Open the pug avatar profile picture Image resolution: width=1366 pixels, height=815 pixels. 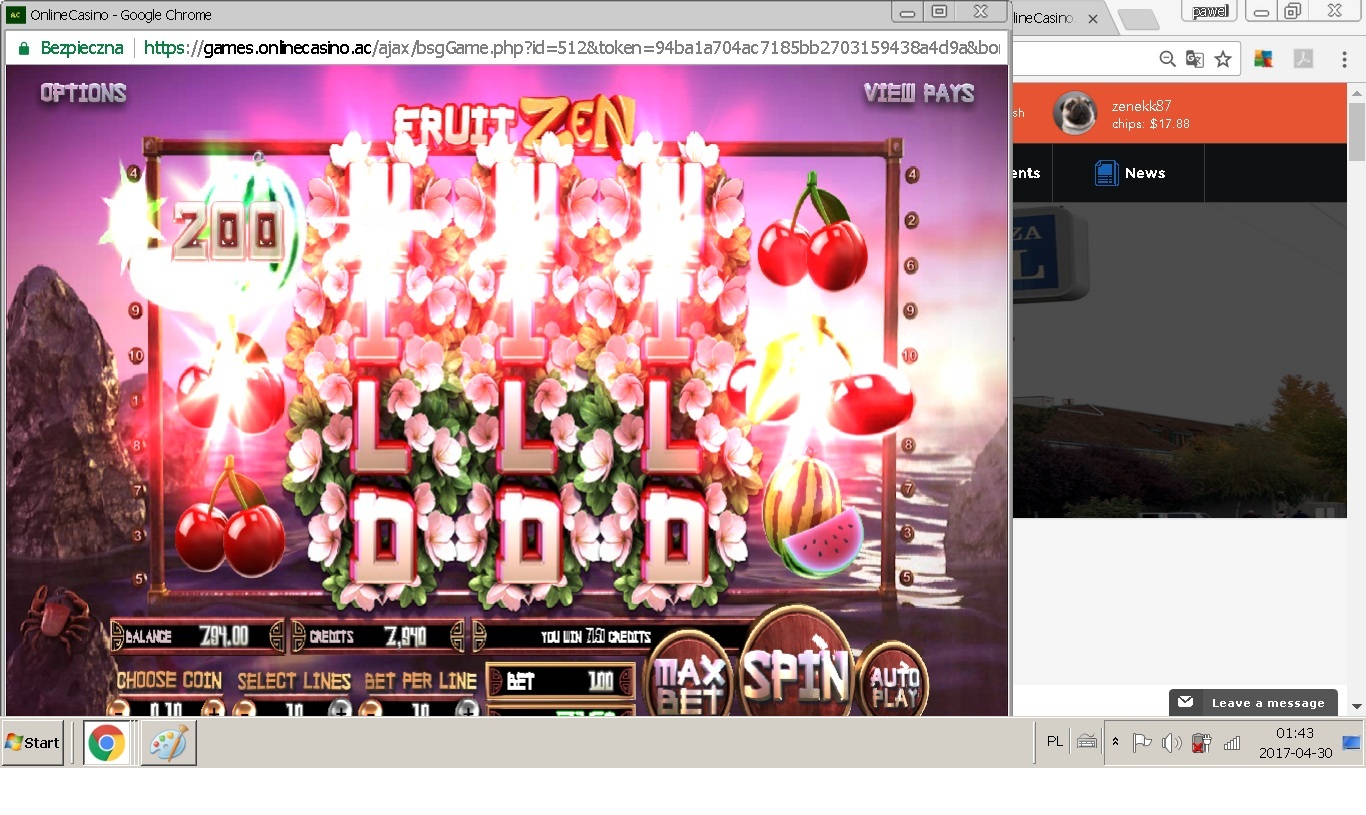coord(1076,113)
